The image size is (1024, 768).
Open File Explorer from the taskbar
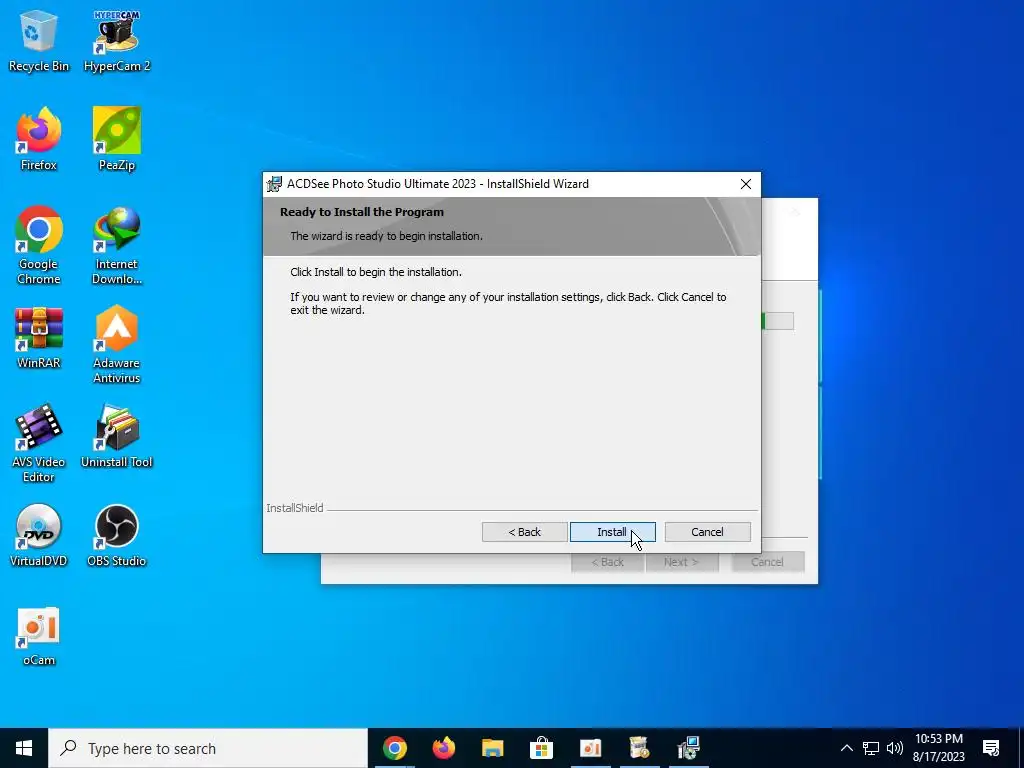[493, 748]
